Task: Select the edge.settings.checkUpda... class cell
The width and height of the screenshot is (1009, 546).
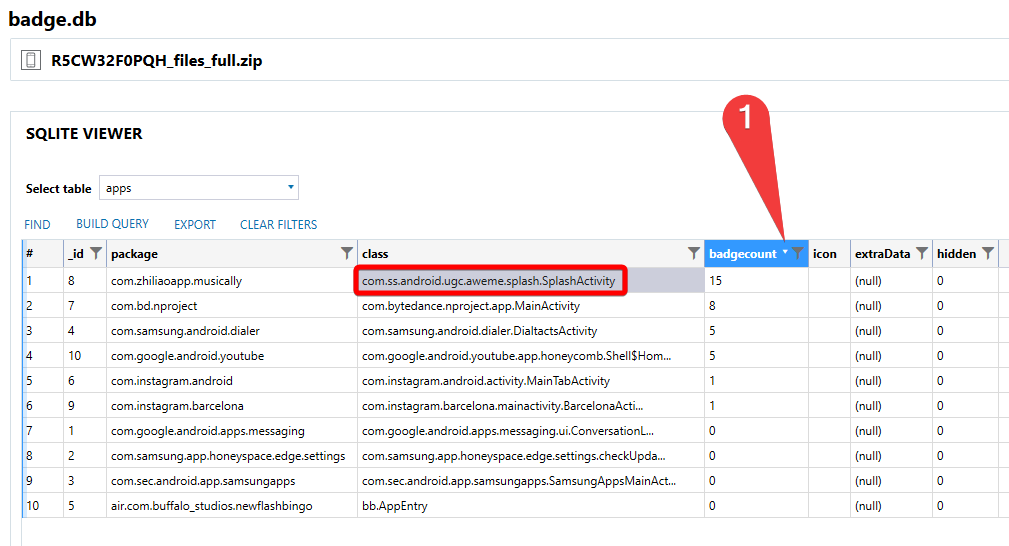Action: click(x=531, y=456)
